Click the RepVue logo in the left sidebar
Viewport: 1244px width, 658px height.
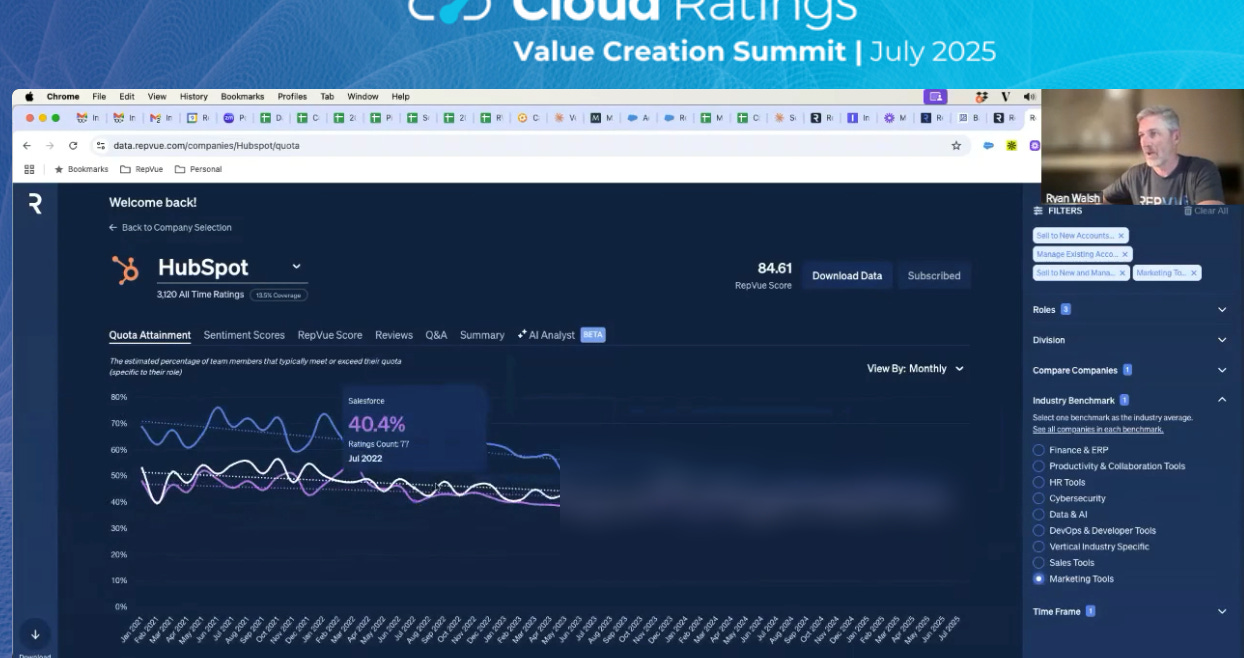pyautogui.click(x=35, y=204)
